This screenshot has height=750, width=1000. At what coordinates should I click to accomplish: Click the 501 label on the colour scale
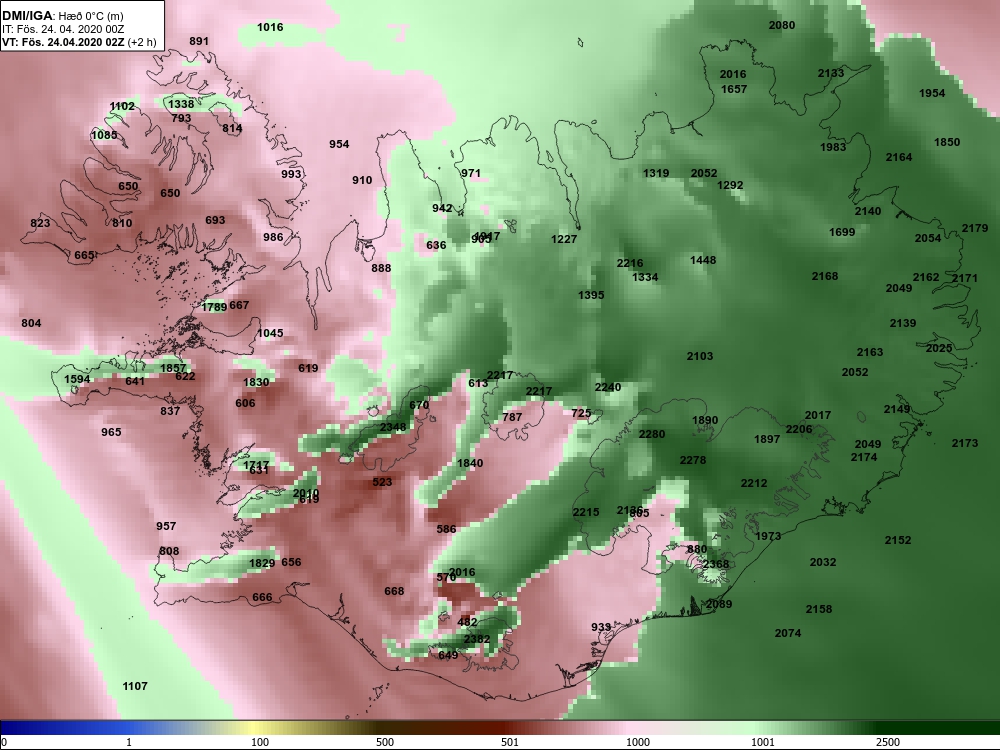(x=510, y=742)
